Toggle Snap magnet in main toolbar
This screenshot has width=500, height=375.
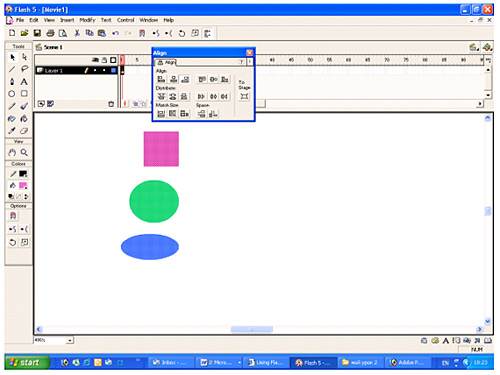(x=142, y=33)
